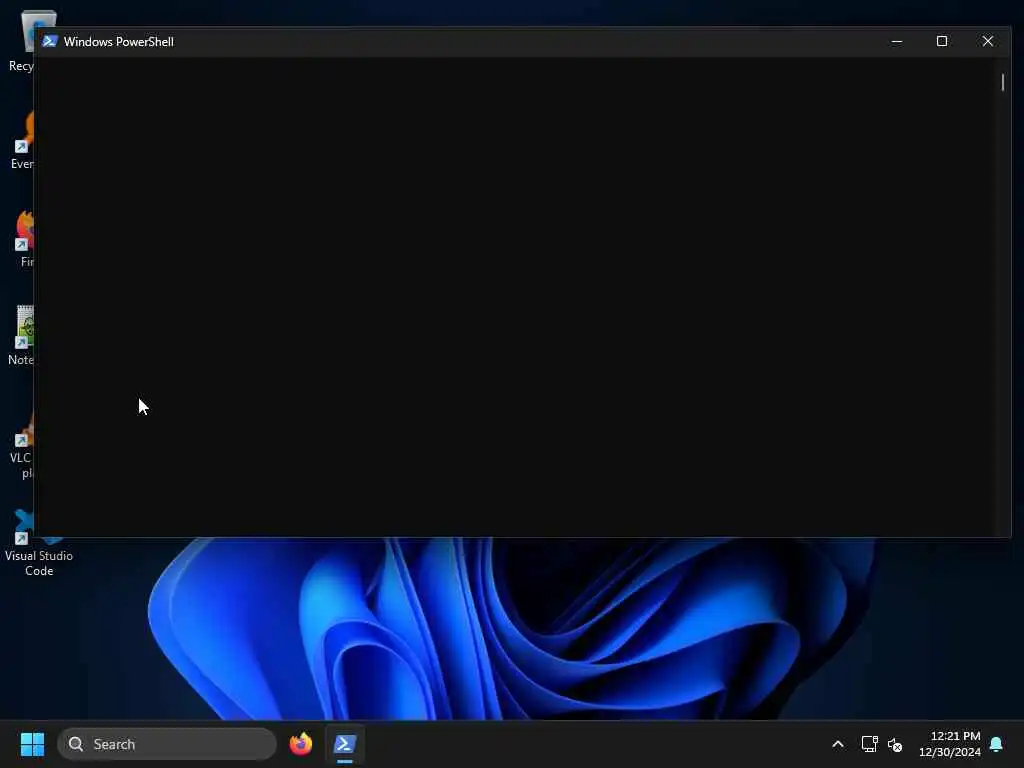Select the Firefox desktop shortcut

(x=24, y=239)
